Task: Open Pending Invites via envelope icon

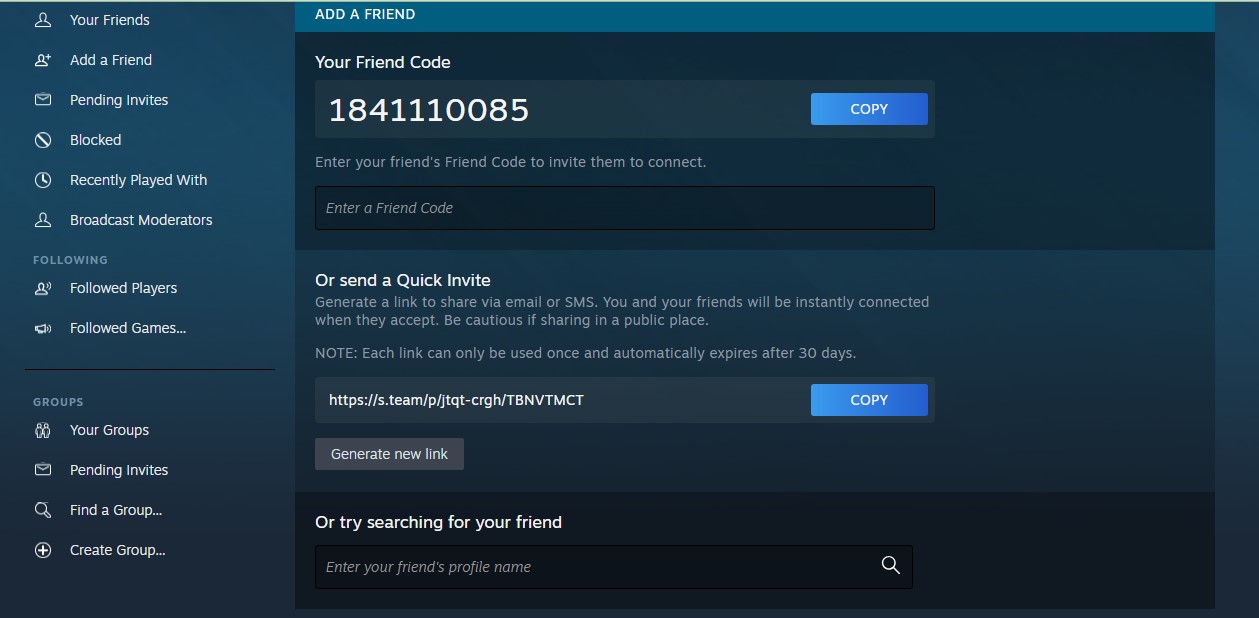Action: click(x=42, y=100)
